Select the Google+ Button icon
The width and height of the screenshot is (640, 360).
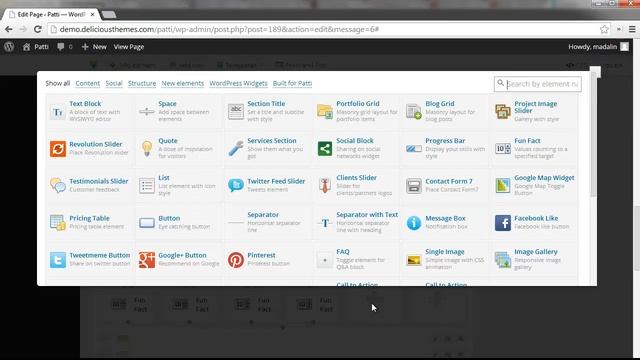tap(147, 260)
